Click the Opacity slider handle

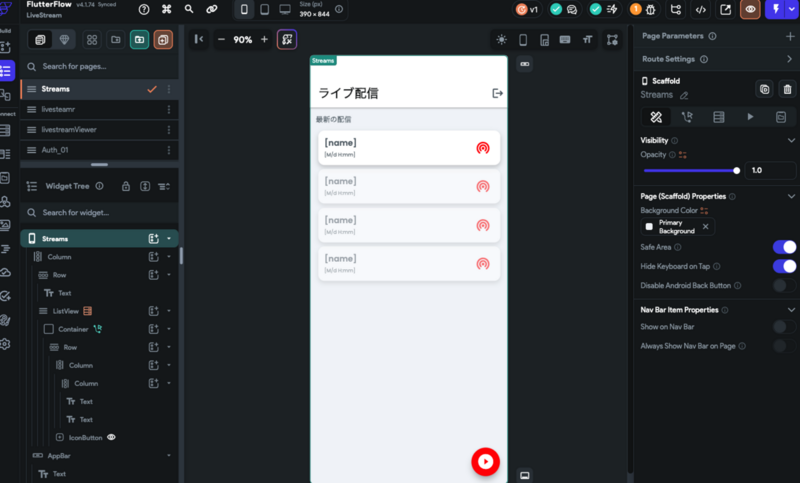point(736,170)
